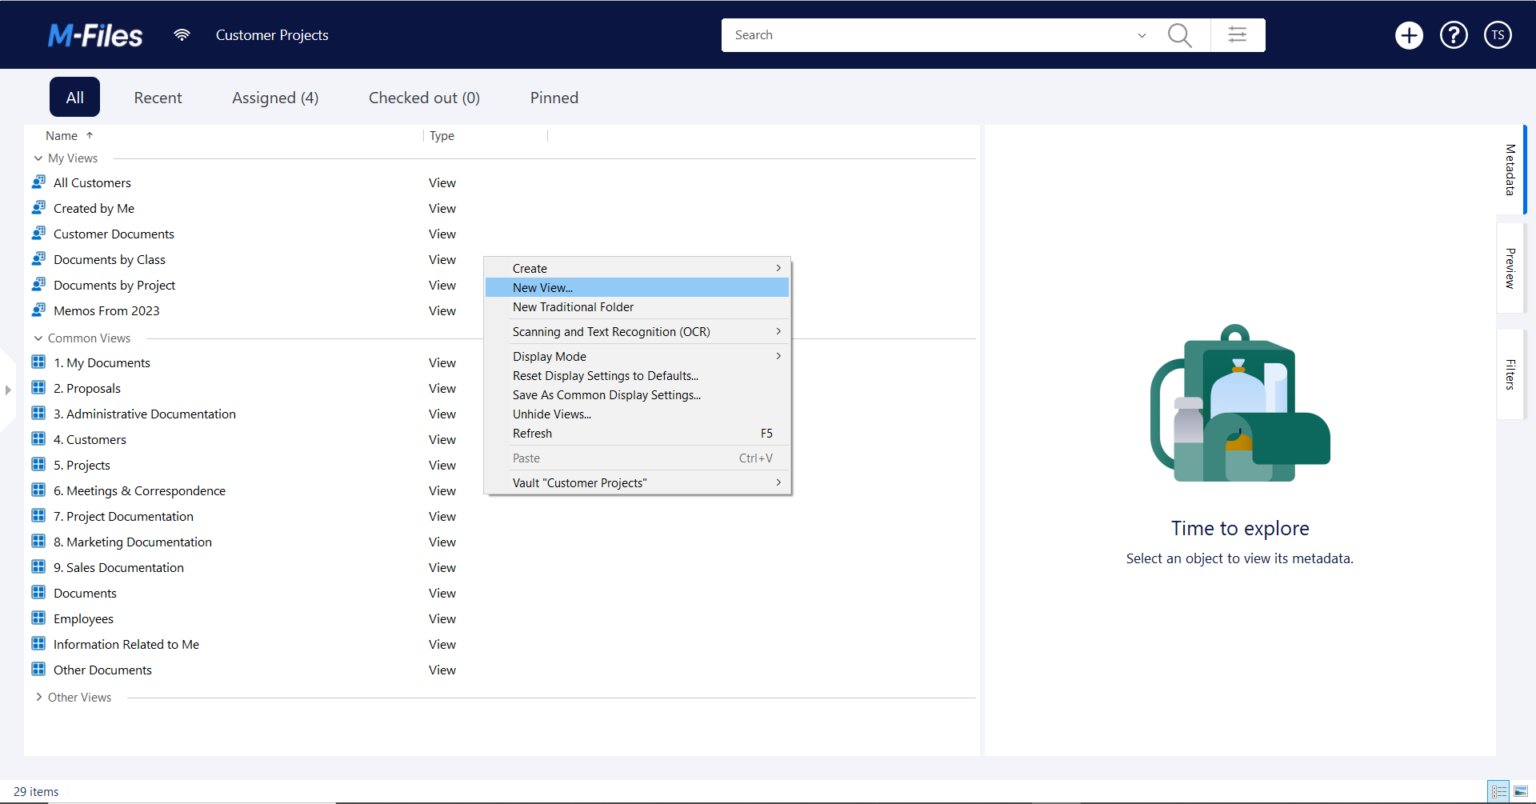Click the connection status icon beside Customer Projects

tap(182, 34)
